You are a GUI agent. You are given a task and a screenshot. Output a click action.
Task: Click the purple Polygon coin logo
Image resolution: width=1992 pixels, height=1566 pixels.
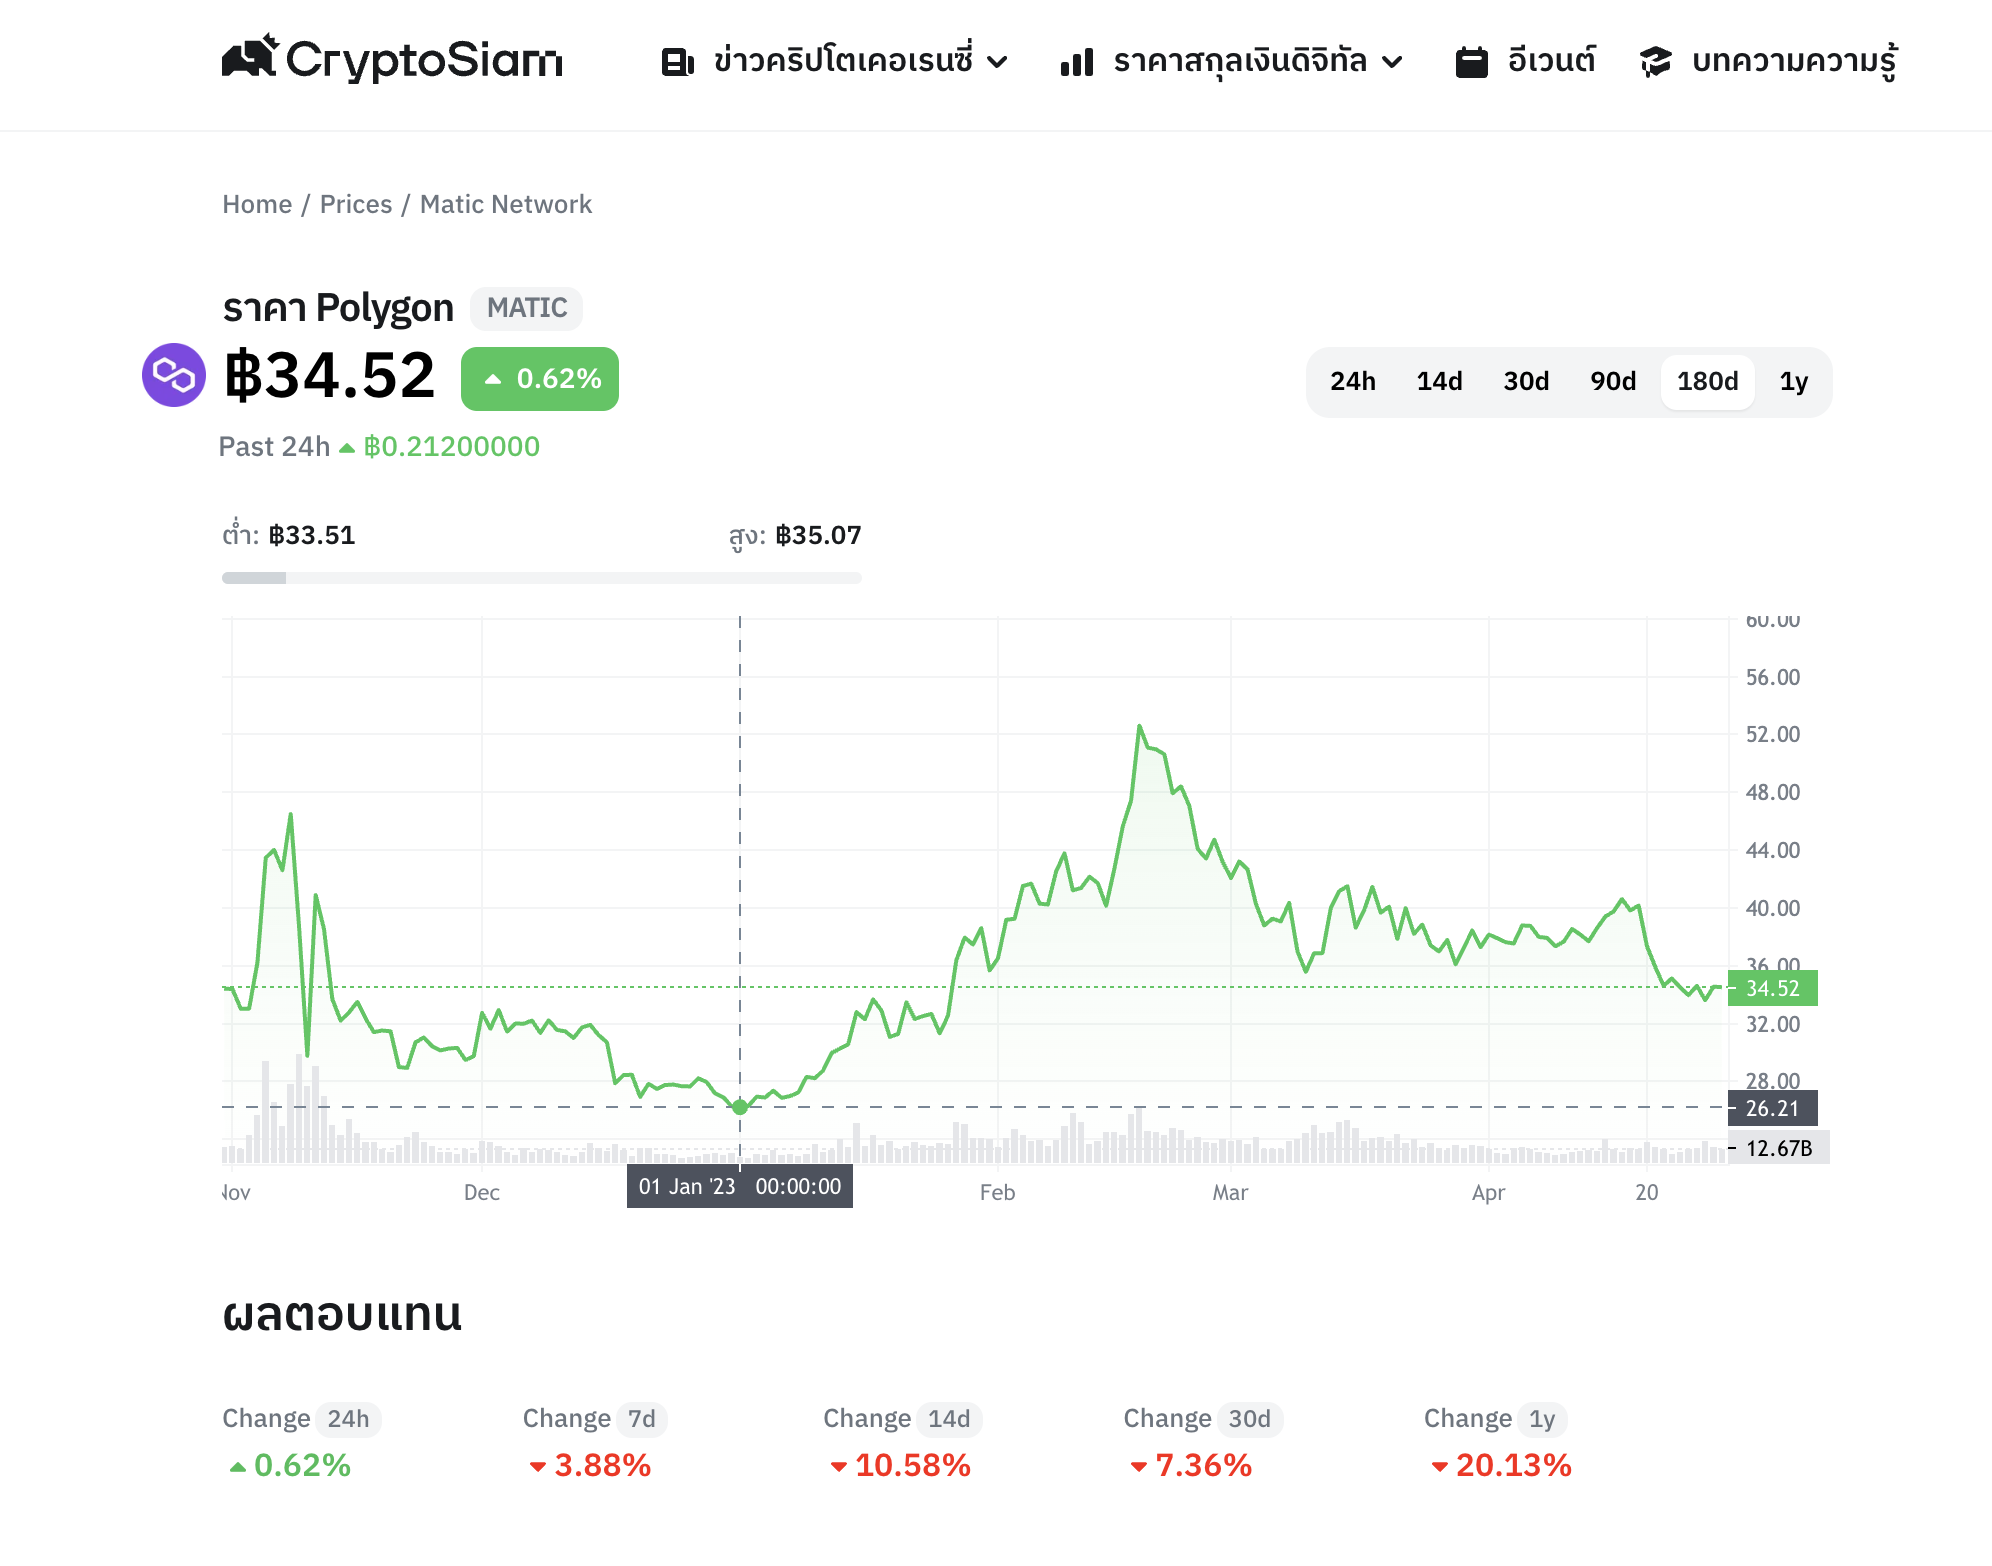pos(174,375)
